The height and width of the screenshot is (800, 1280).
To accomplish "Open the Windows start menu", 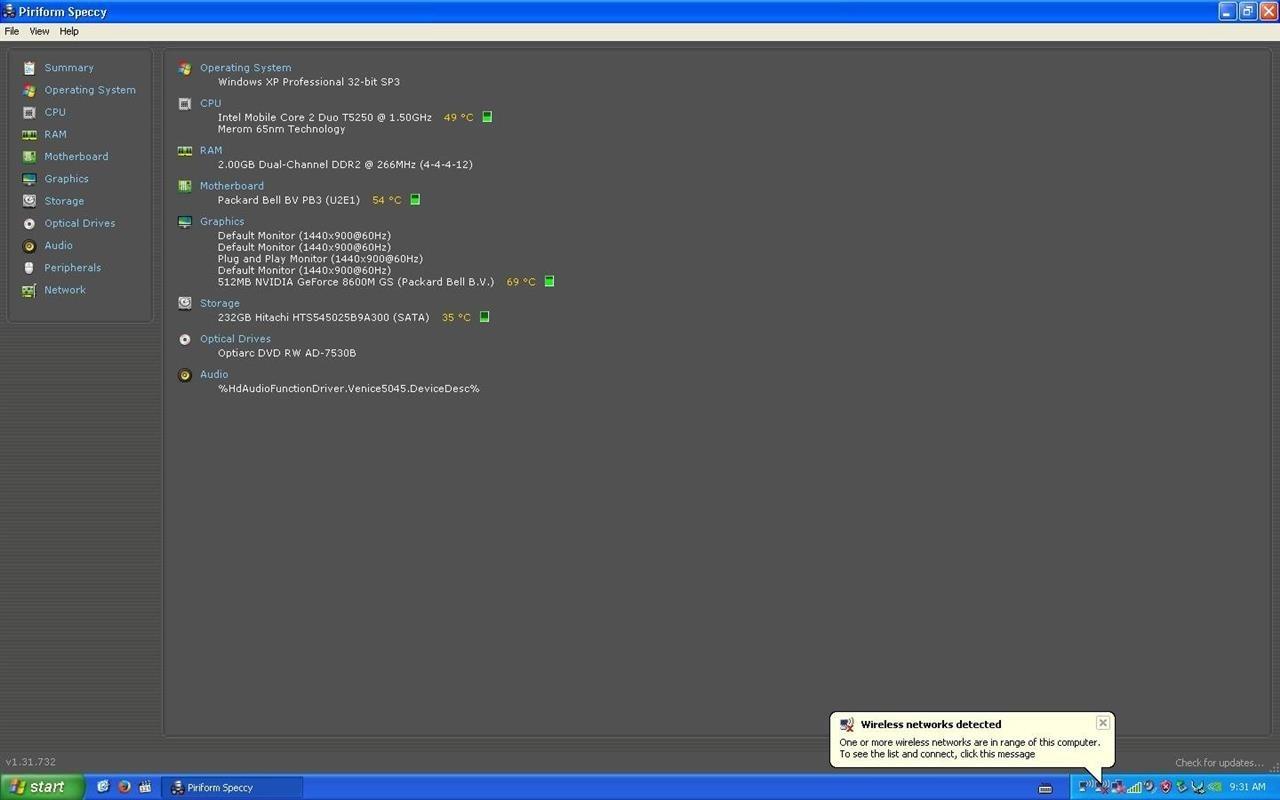I will coord(42,787).
